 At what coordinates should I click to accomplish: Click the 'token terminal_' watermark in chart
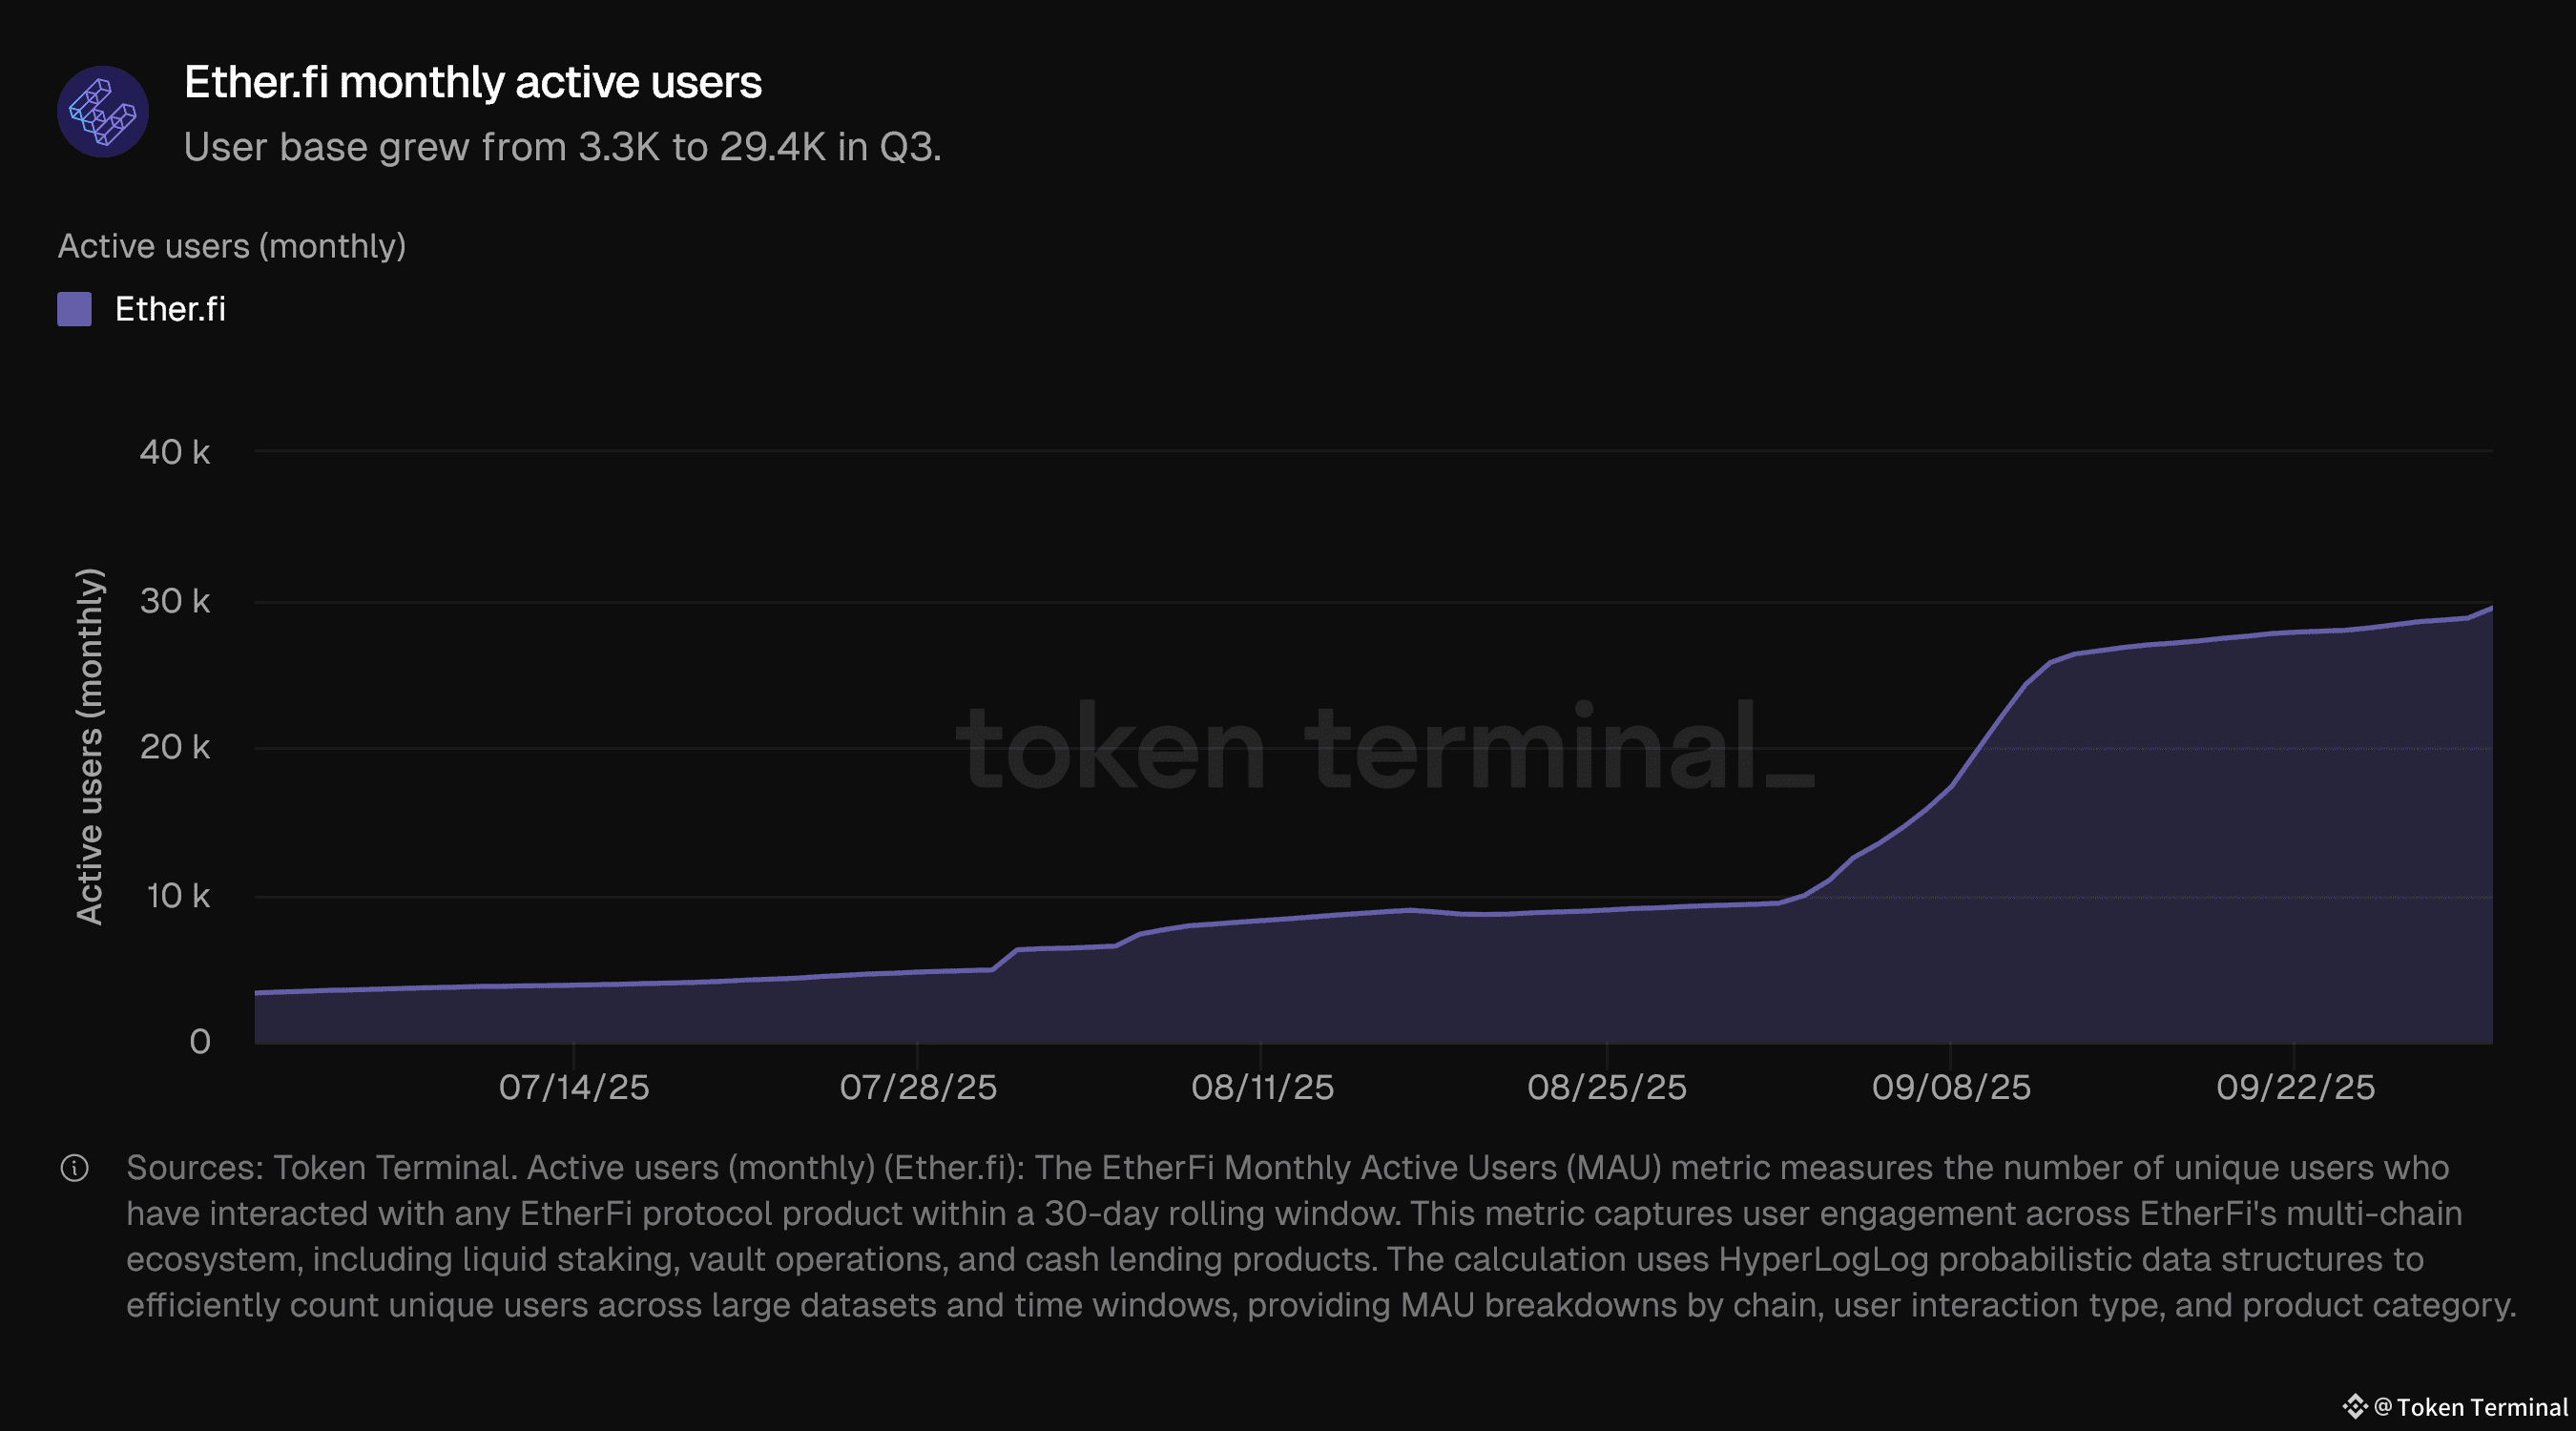tap(1385, 747)
